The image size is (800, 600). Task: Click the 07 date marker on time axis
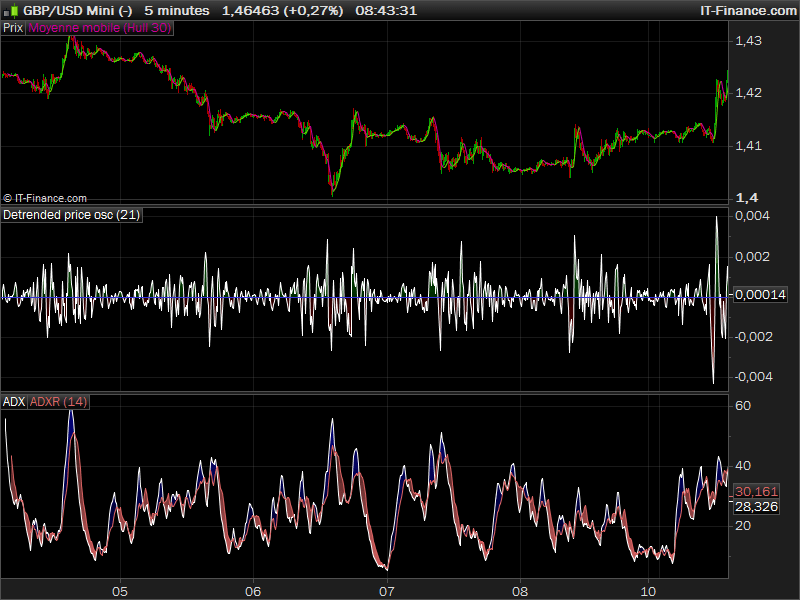pos(387,591)
